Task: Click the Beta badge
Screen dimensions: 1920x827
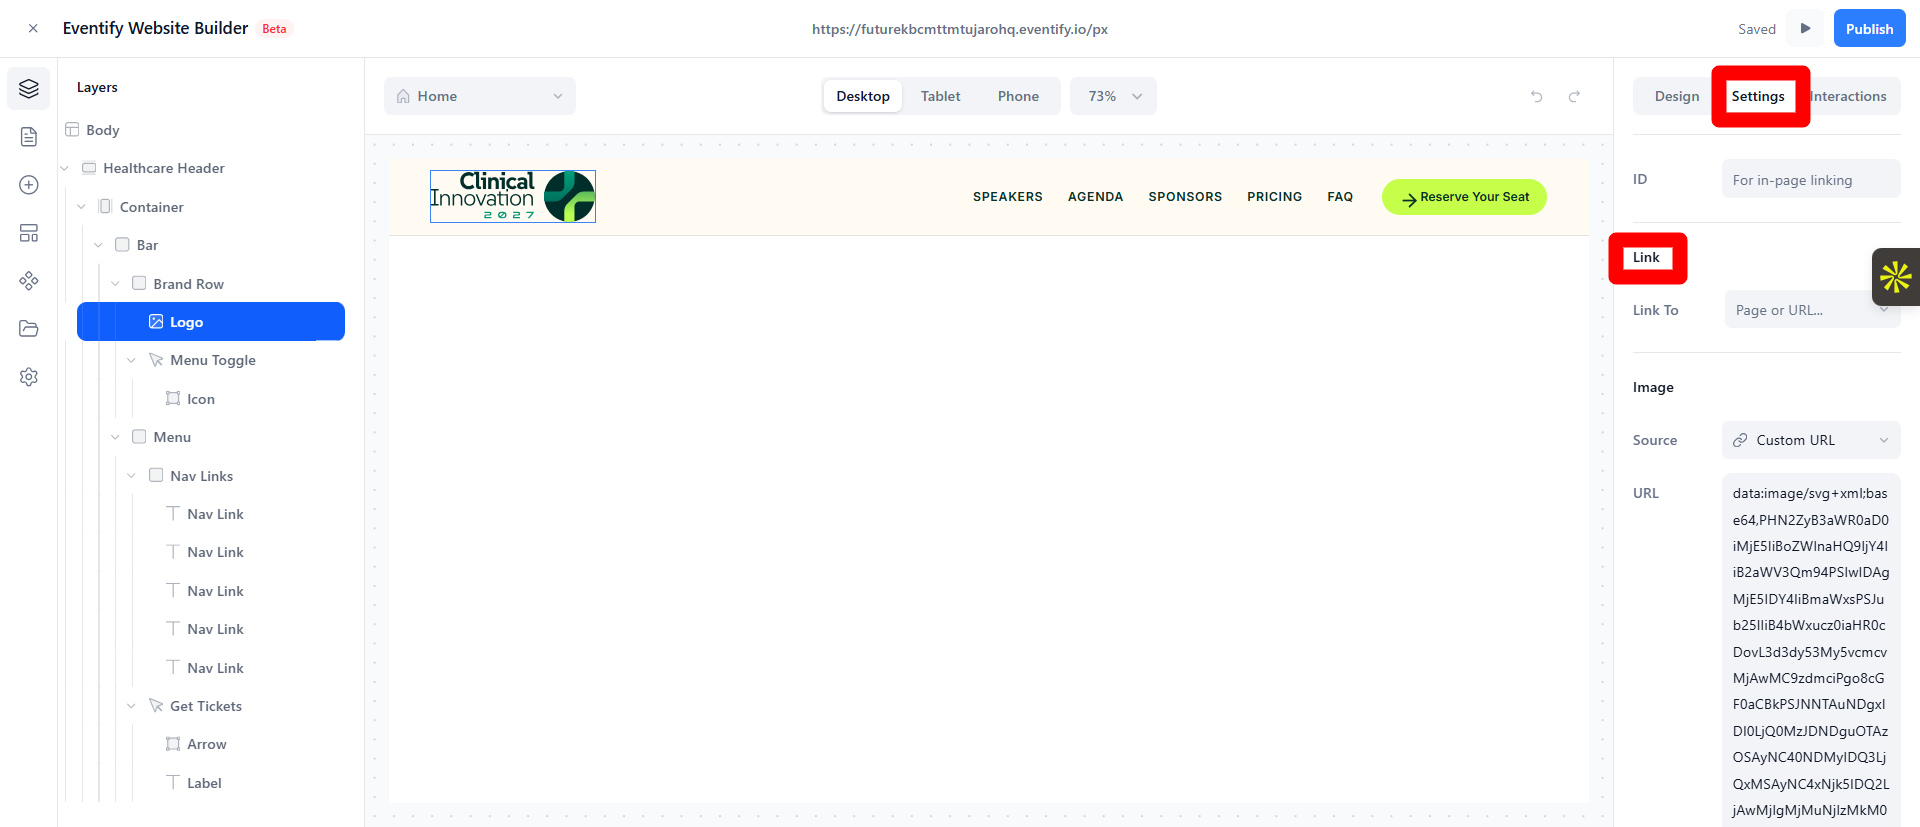Action: pos(274,29)
